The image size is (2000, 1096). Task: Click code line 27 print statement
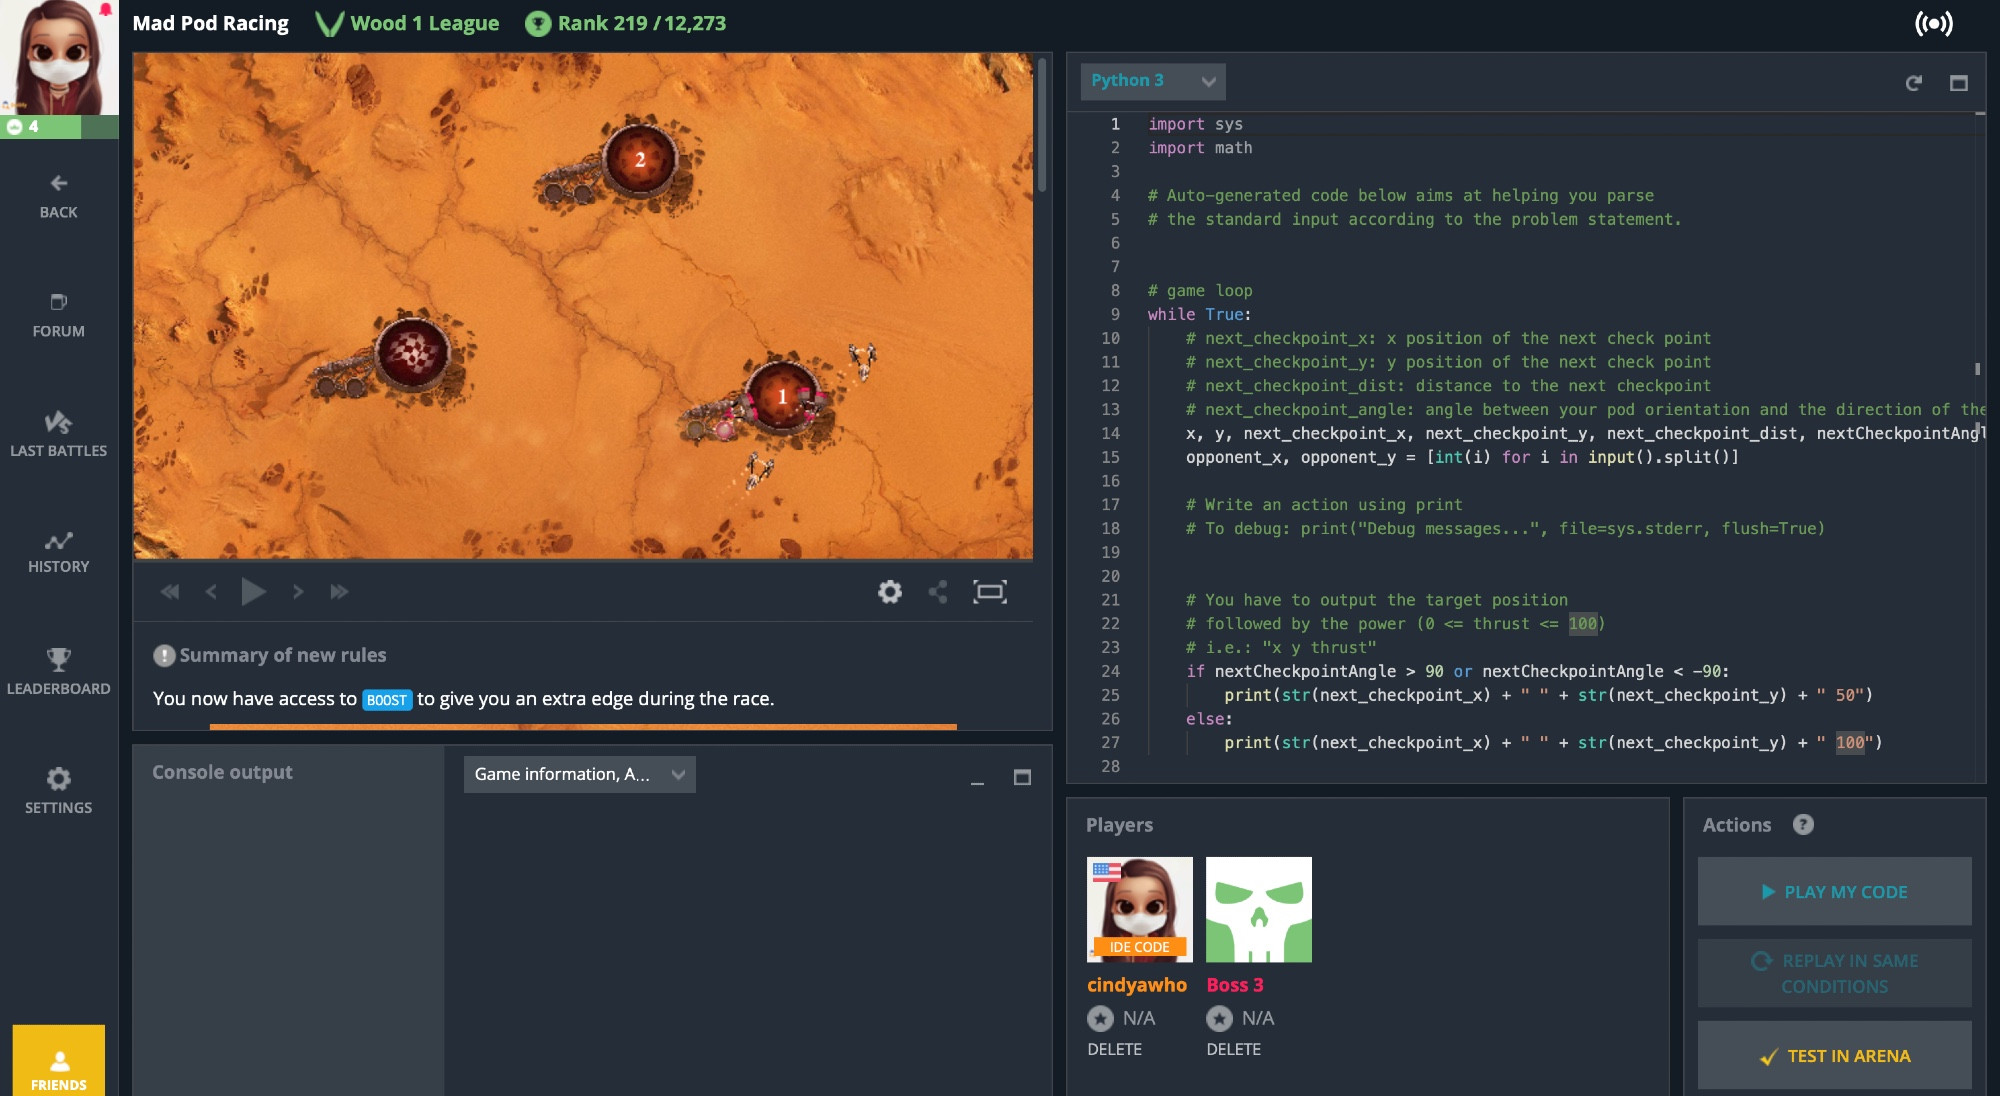click(x=1553, y=743)
